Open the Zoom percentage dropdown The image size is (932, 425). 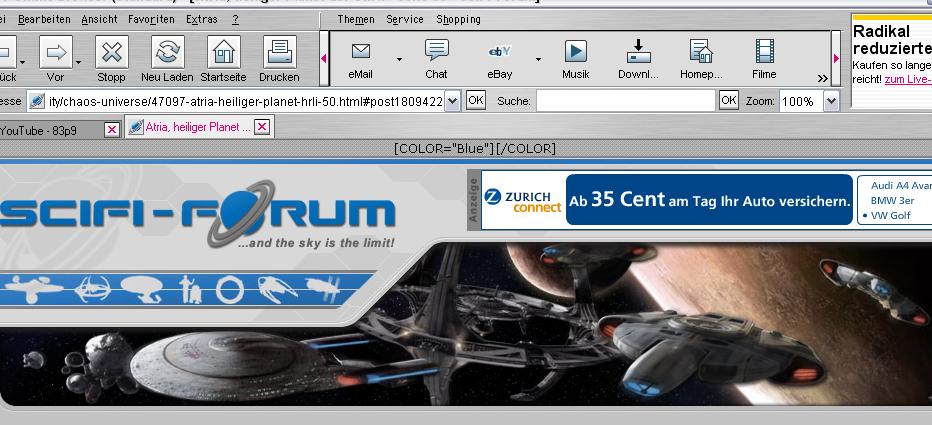[831, 101]
